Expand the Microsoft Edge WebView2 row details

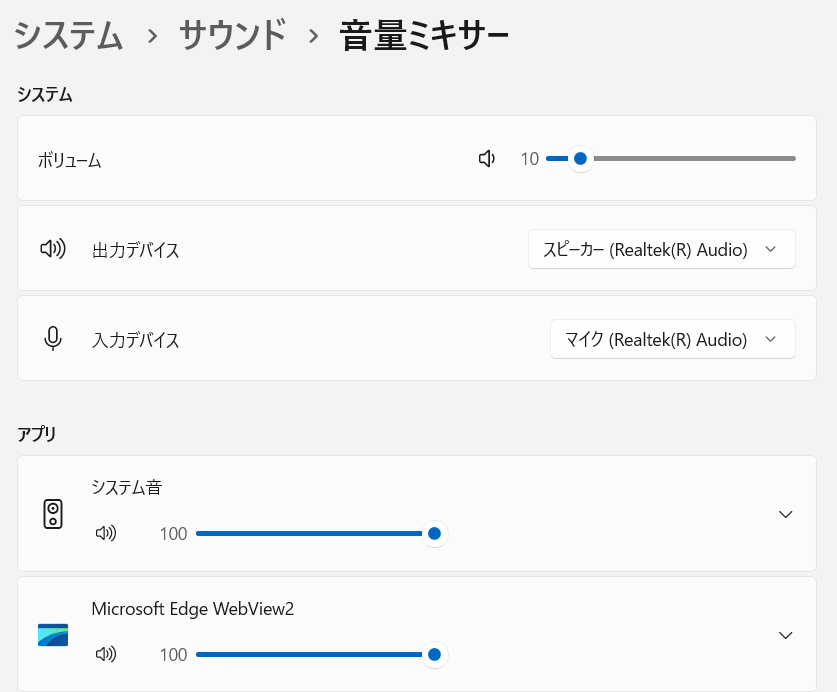[x=786, y=634]
